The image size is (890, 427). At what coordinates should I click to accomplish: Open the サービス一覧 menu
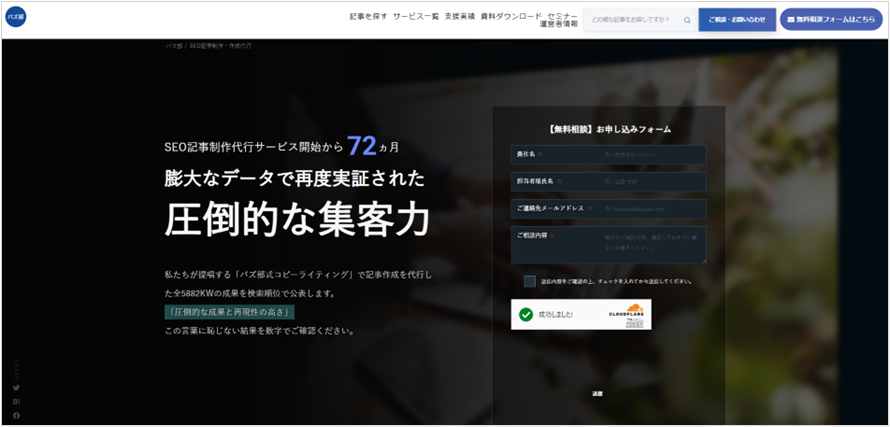pos(416,16)
